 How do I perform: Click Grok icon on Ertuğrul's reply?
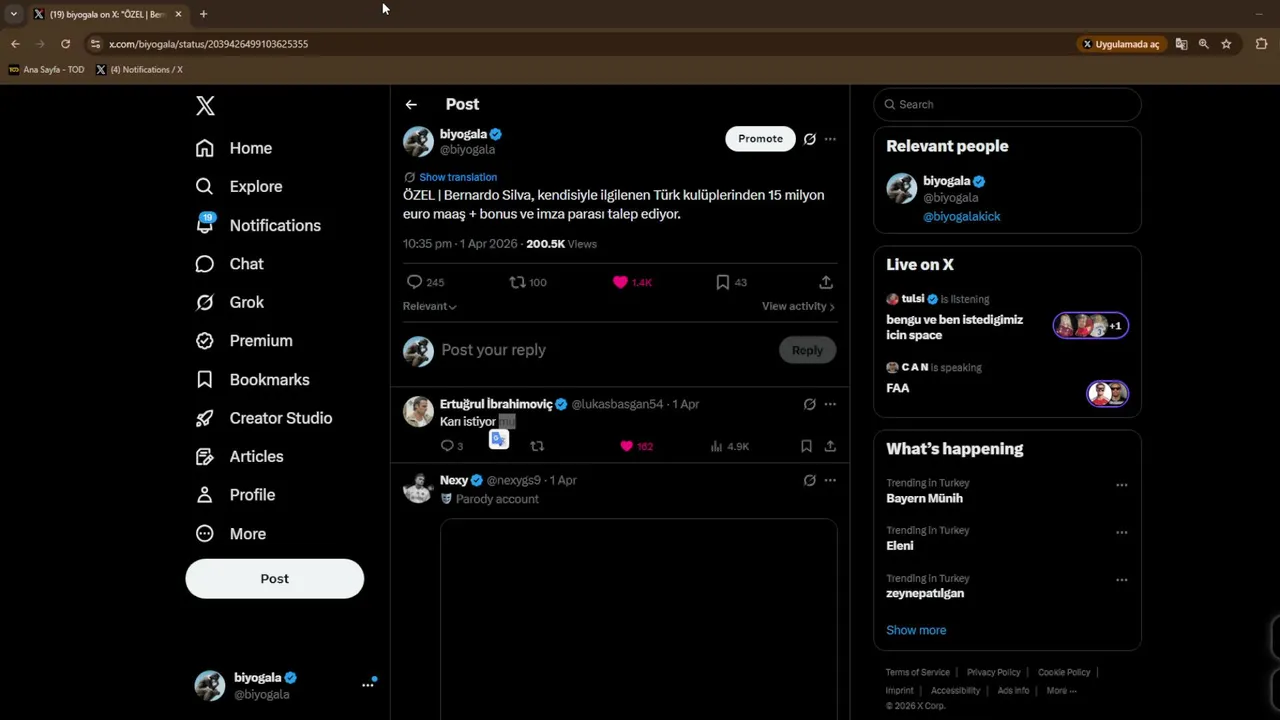click(810, 404)
